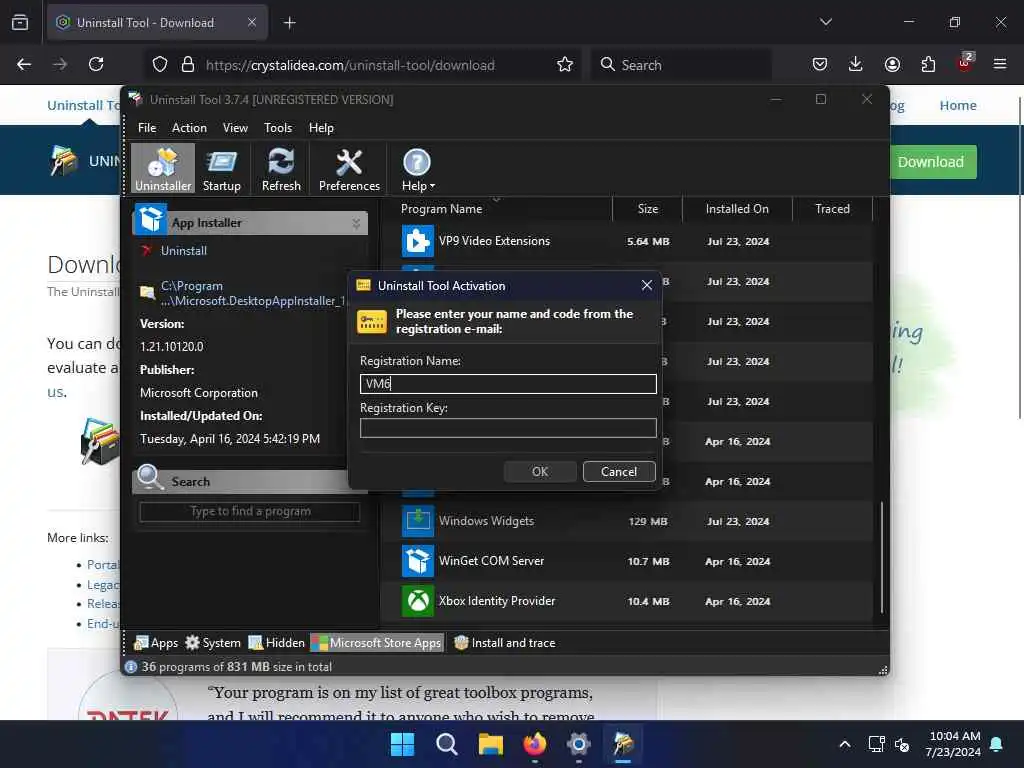Open the Startup toolbar icon
This screenshot has height=768, width=1024.
click(x=221, y=168)
